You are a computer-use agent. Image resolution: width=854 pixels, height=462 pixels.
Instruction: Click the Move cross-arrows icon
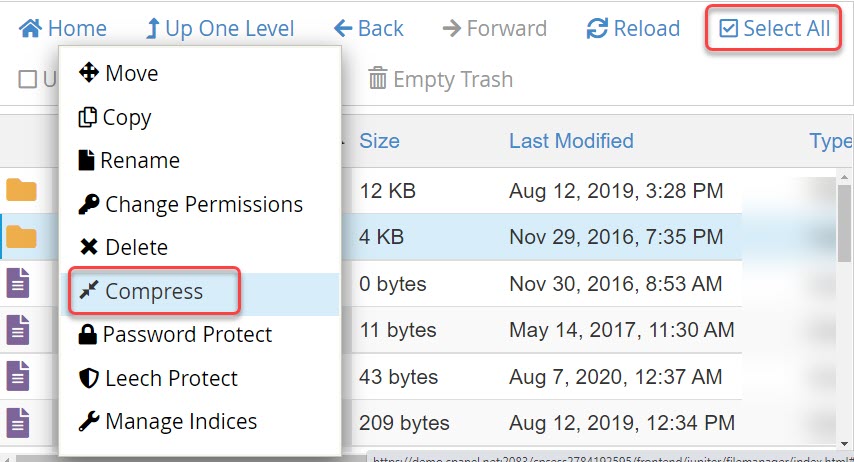tap(88, 73)
